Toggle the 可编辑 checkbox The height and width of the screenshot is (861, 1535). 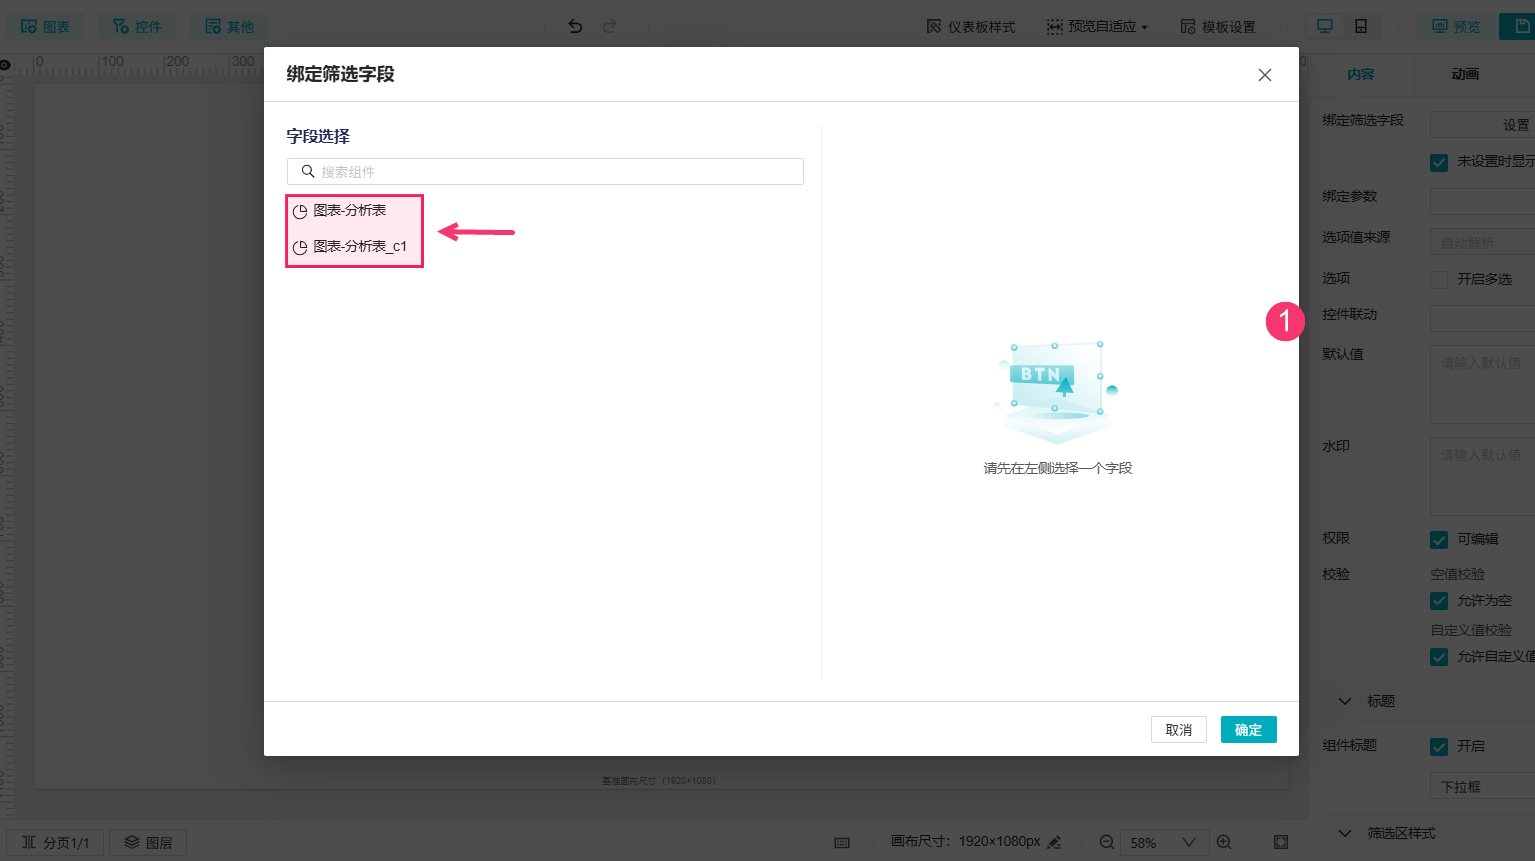coord(1439,540)
